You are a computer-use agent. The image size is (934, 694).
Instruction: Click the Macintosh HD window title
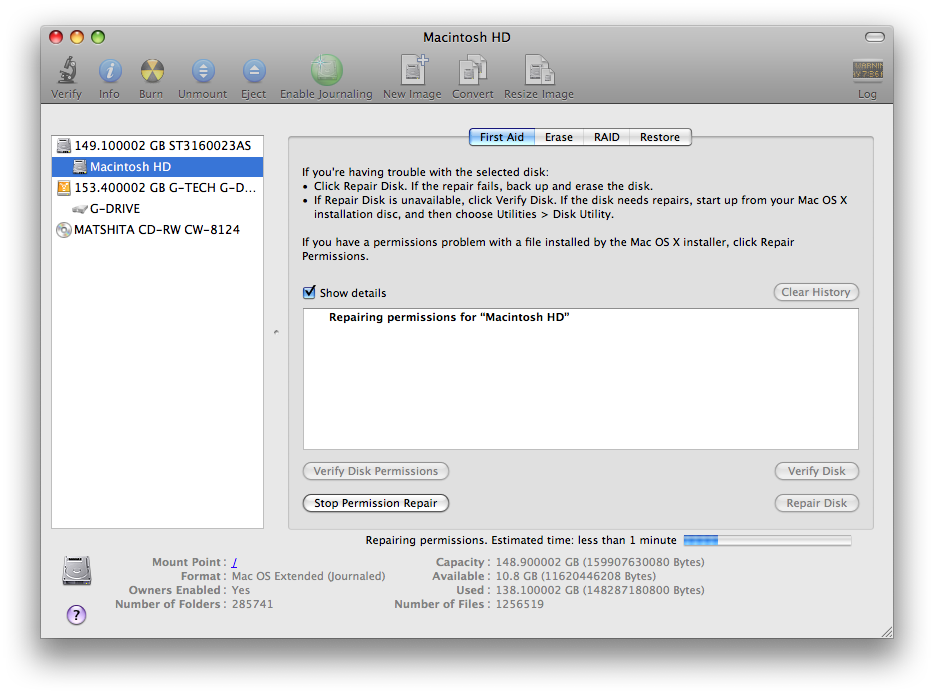coord(466,37)
